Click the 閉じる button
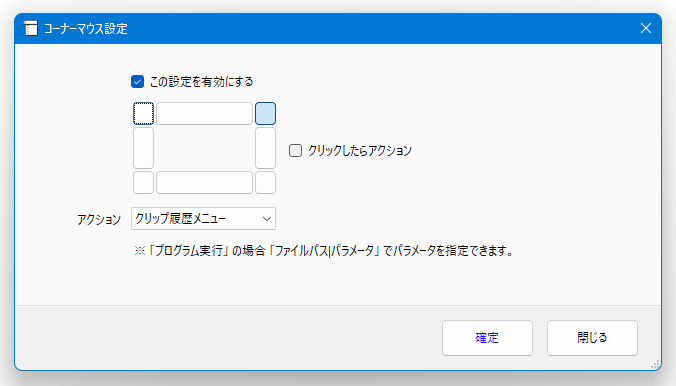 [x=592, y=338]
